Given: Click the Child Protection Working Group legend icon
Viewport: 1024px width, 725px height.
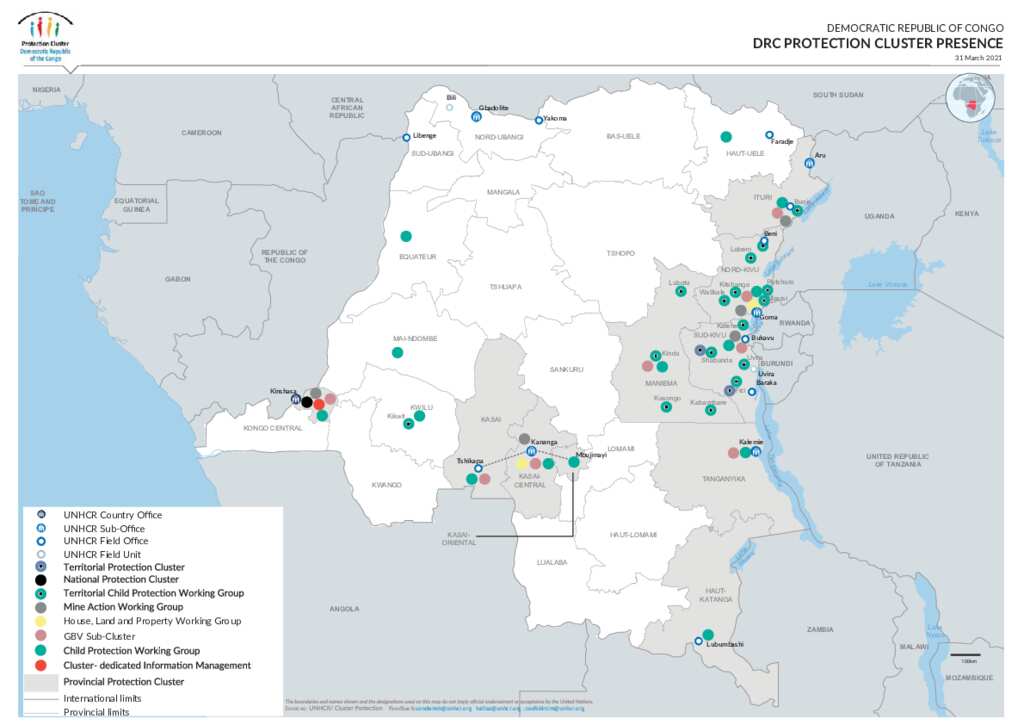Looking at the screenshot, I should (x=38, y=650).
